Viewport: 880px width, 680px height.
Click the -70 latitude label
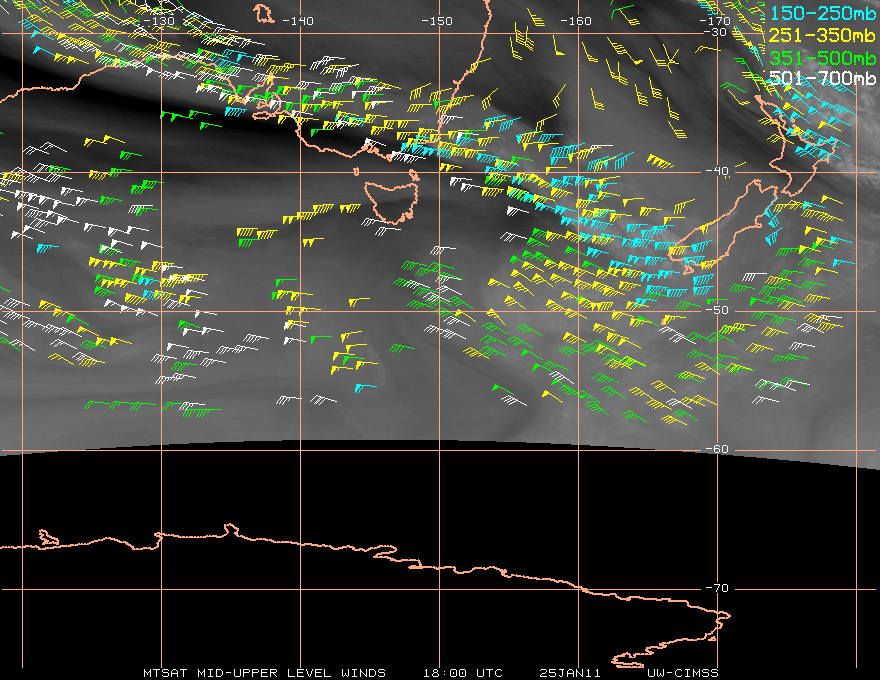click(717, 588)
